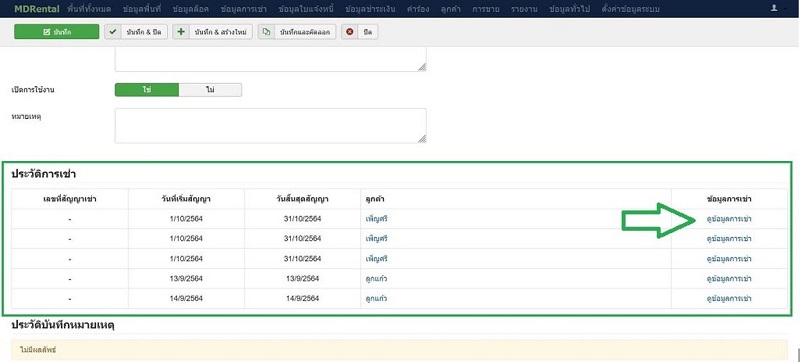Click the ปิด button with red X
The image size is (800, 362).
[359, 32]
